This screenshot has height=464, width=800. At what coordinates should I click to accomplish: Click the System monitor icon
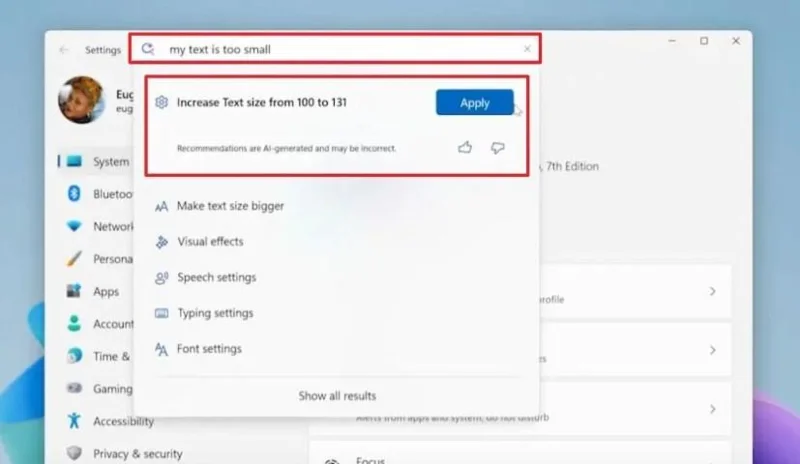[74, 161]
